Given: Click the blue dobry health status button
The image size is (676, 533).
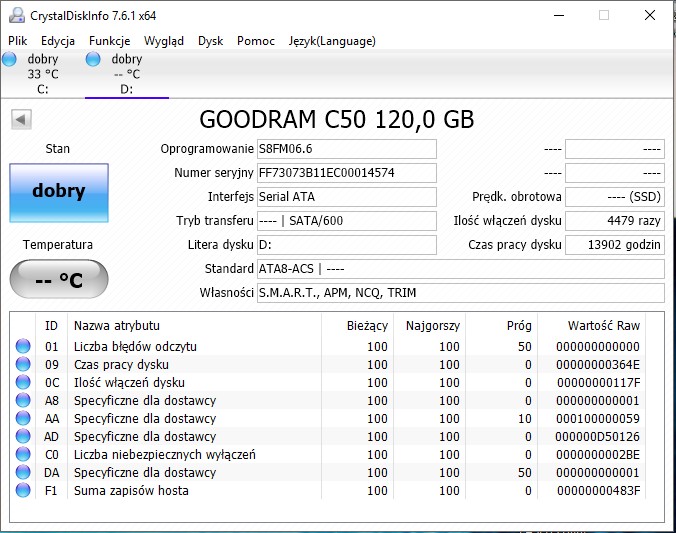Looking at the screenshot, I should click(59, 193).
